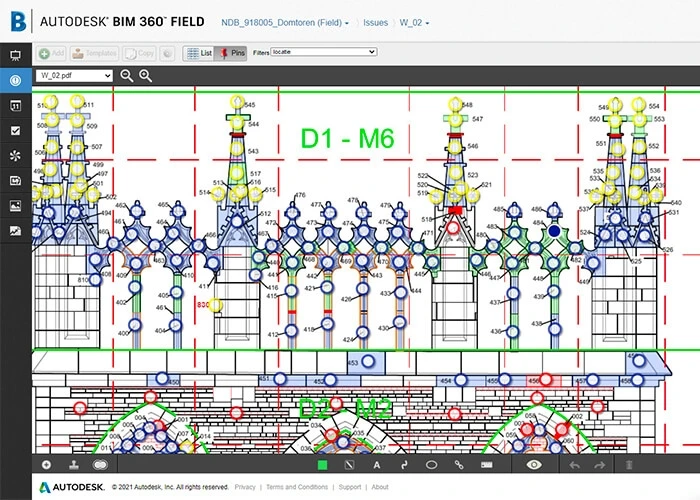This screenshot has height=500, width=700.
Task: Open the About link in footer
Action: pos(380,487)
